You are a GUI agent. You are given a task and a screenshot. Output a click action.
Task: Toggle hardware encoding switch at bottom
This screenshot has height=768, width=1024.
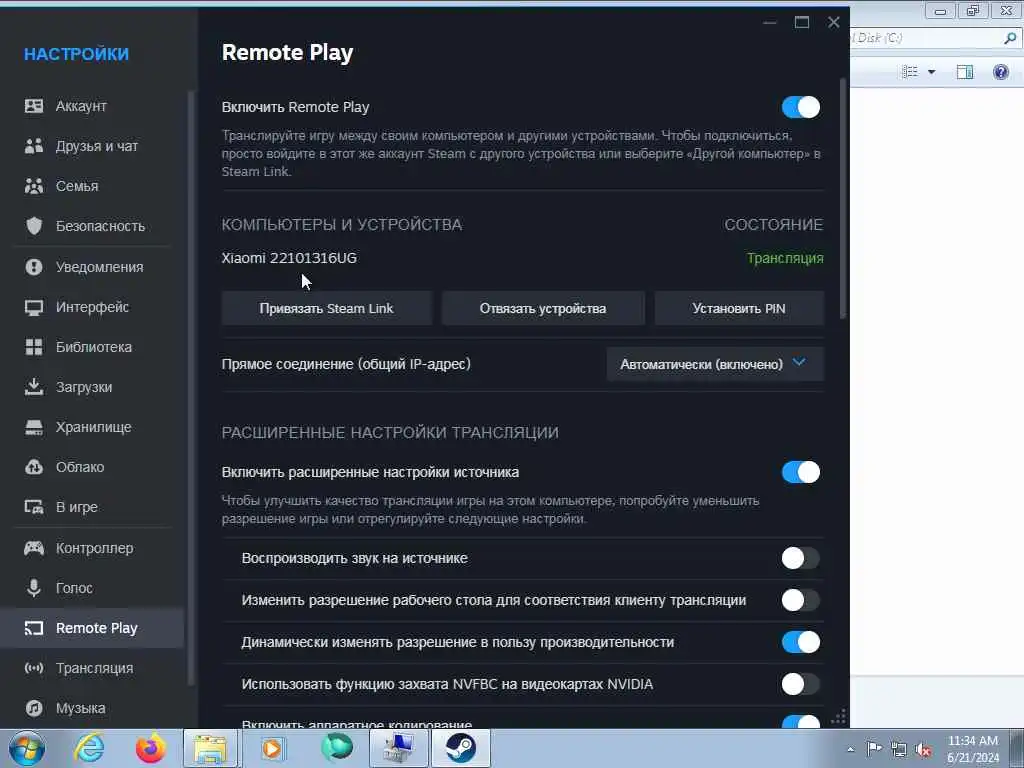pos(801,722)
